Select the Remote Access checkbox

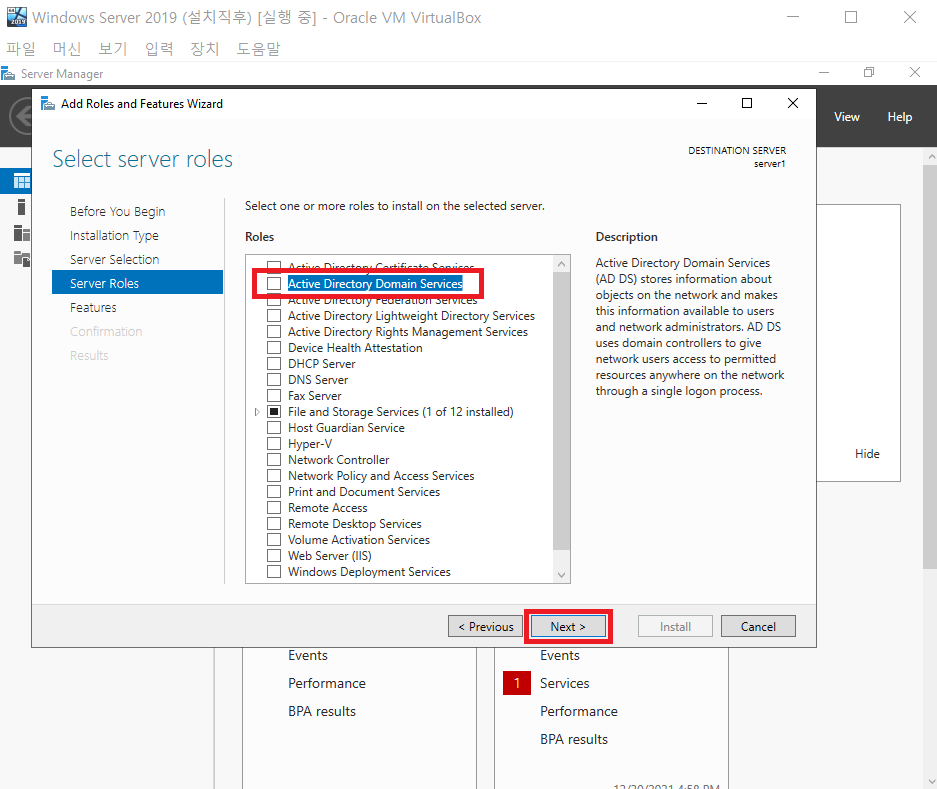click(274, 507)
